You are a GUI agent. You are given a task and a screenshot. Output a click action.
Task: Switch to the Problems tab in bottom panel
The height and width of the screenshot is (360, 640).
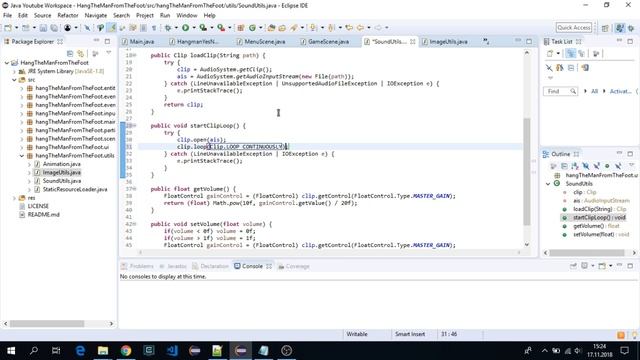click(x=138, y=266)
